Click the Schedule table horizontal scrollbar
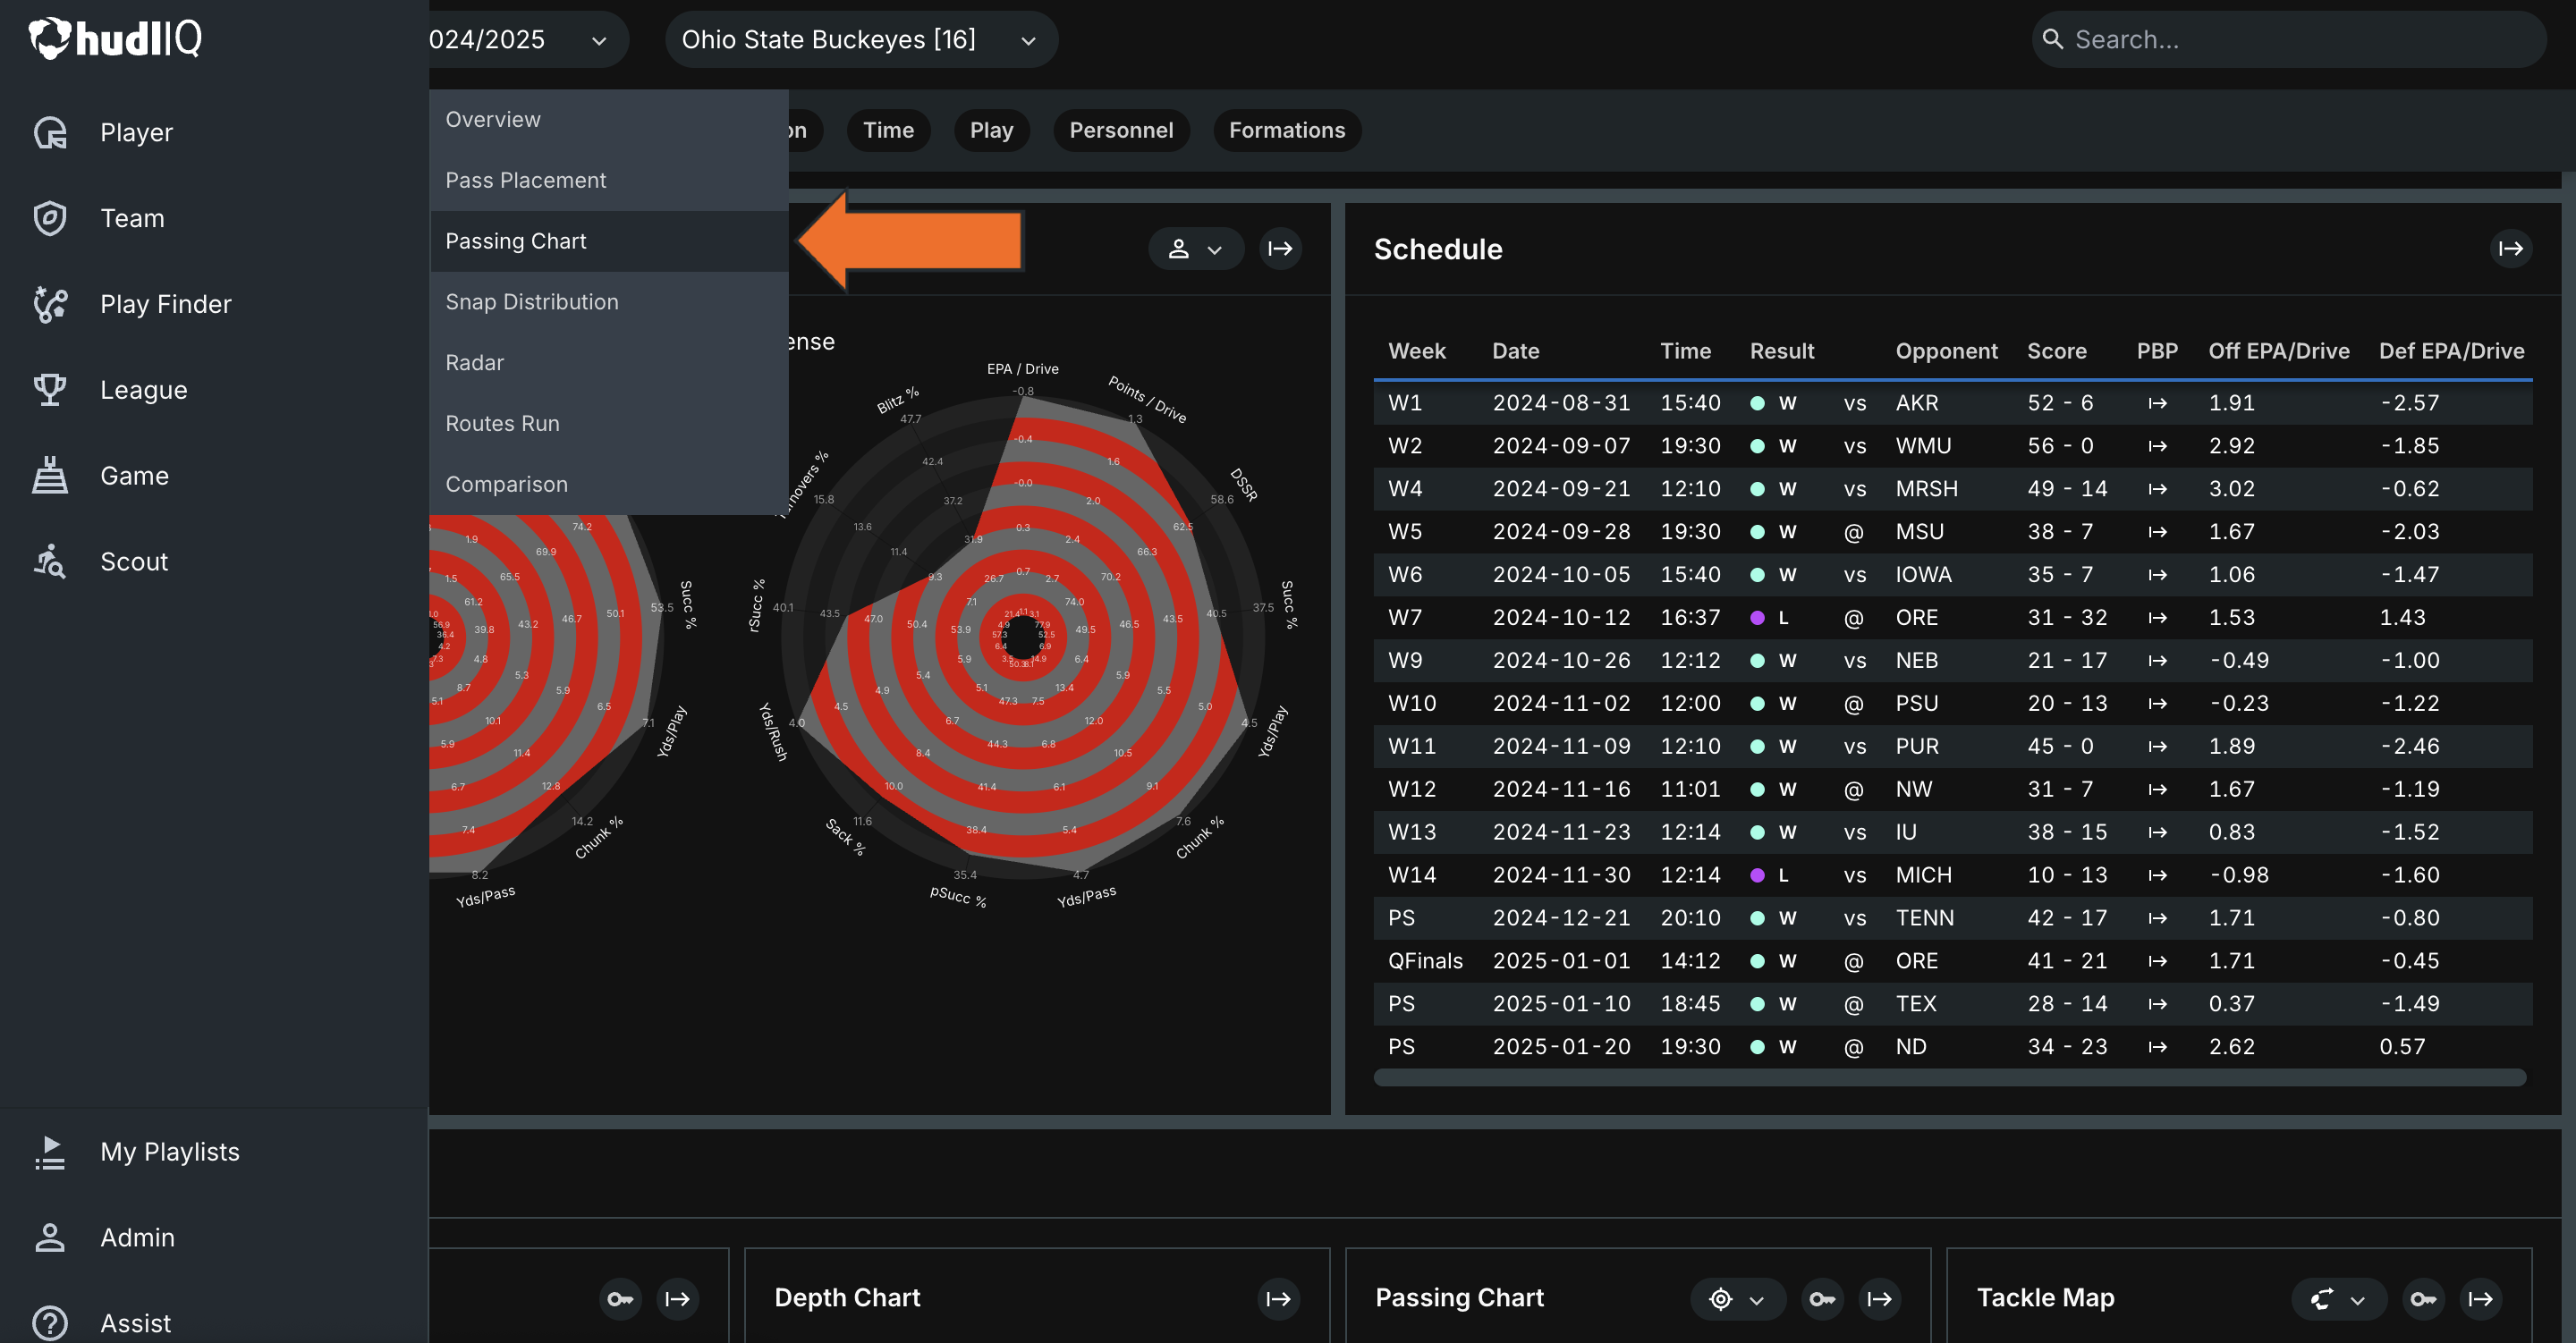This screenshot has width=2576, height=1343. click(1950, 1077)
